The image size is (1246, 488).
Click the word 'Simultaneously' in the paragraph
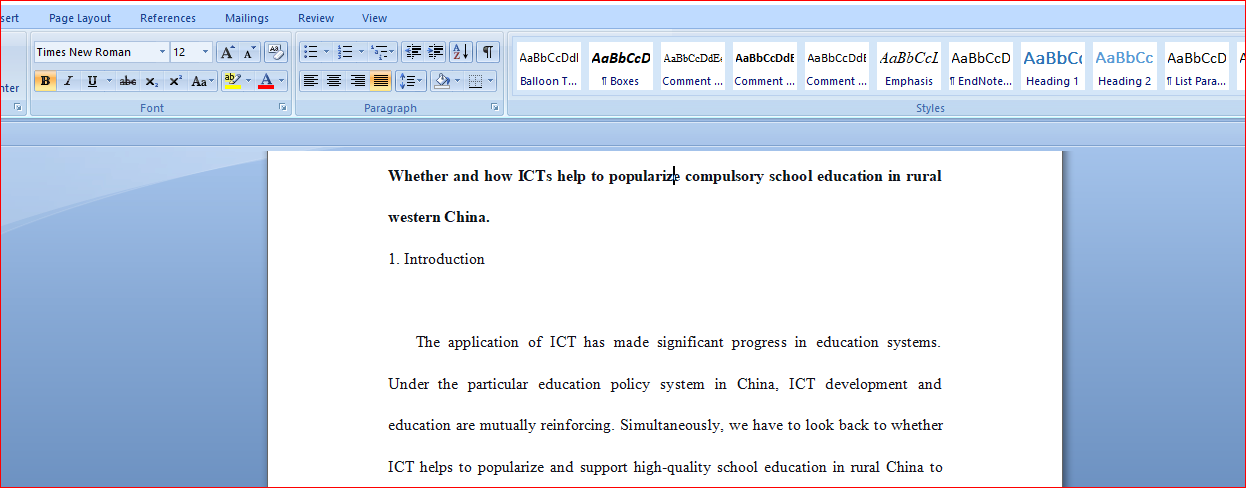671,425
